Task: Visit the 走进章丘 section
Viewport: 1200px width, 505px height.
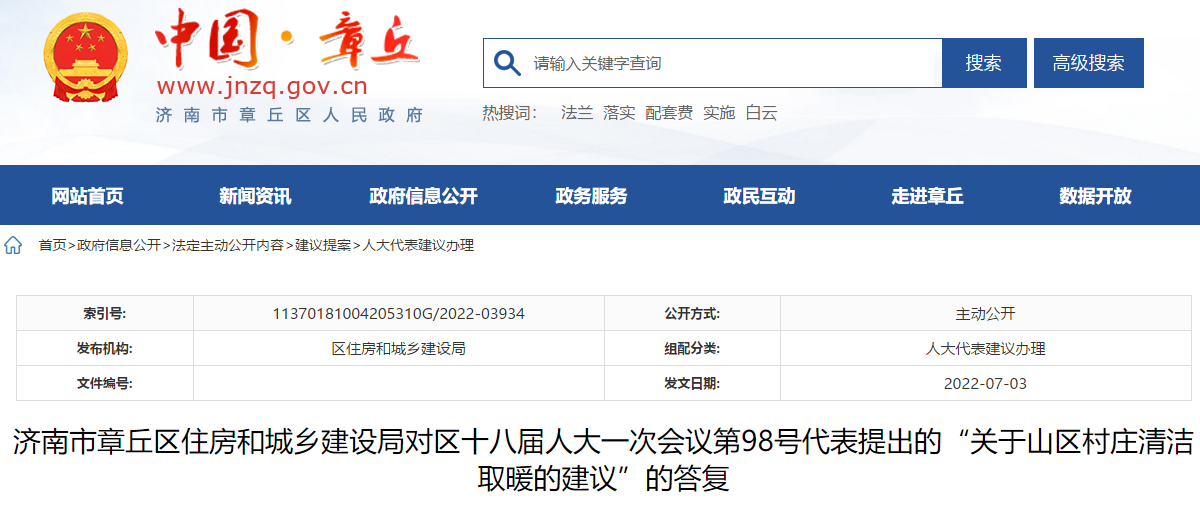Action: tap(927, 196)
